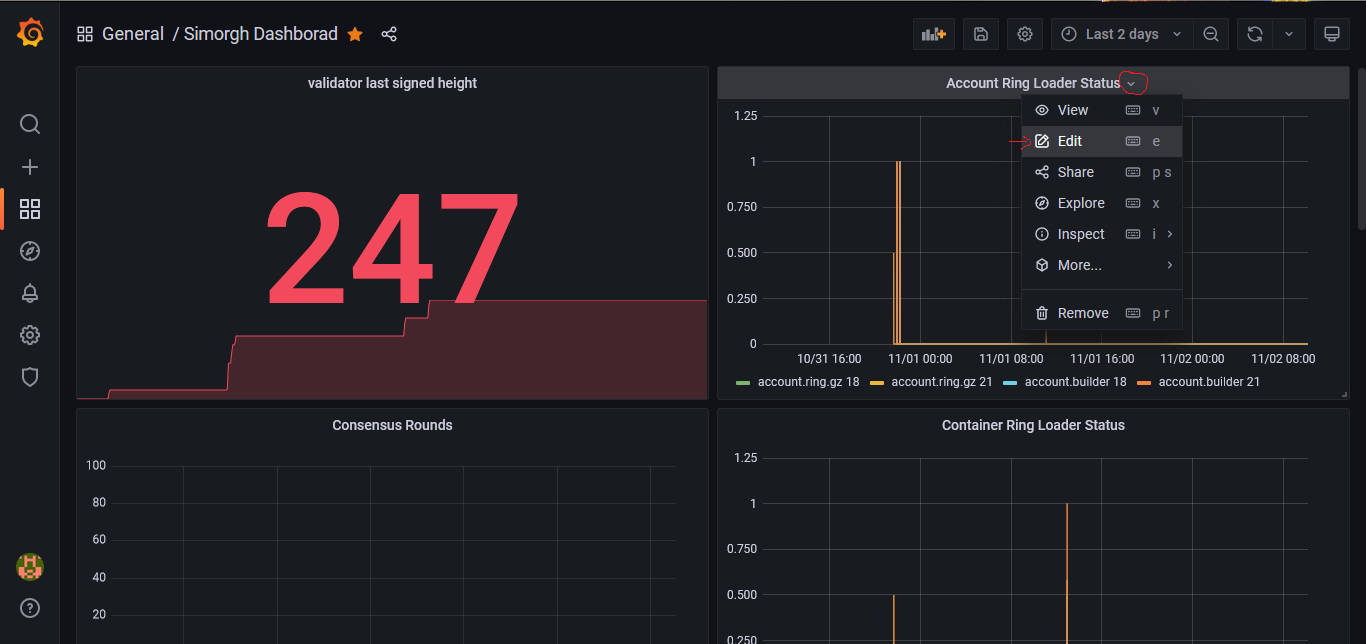The height and width of the screenshot is (644, 1366).
Task: Open Server Admin shield icon
Action: 30,377
